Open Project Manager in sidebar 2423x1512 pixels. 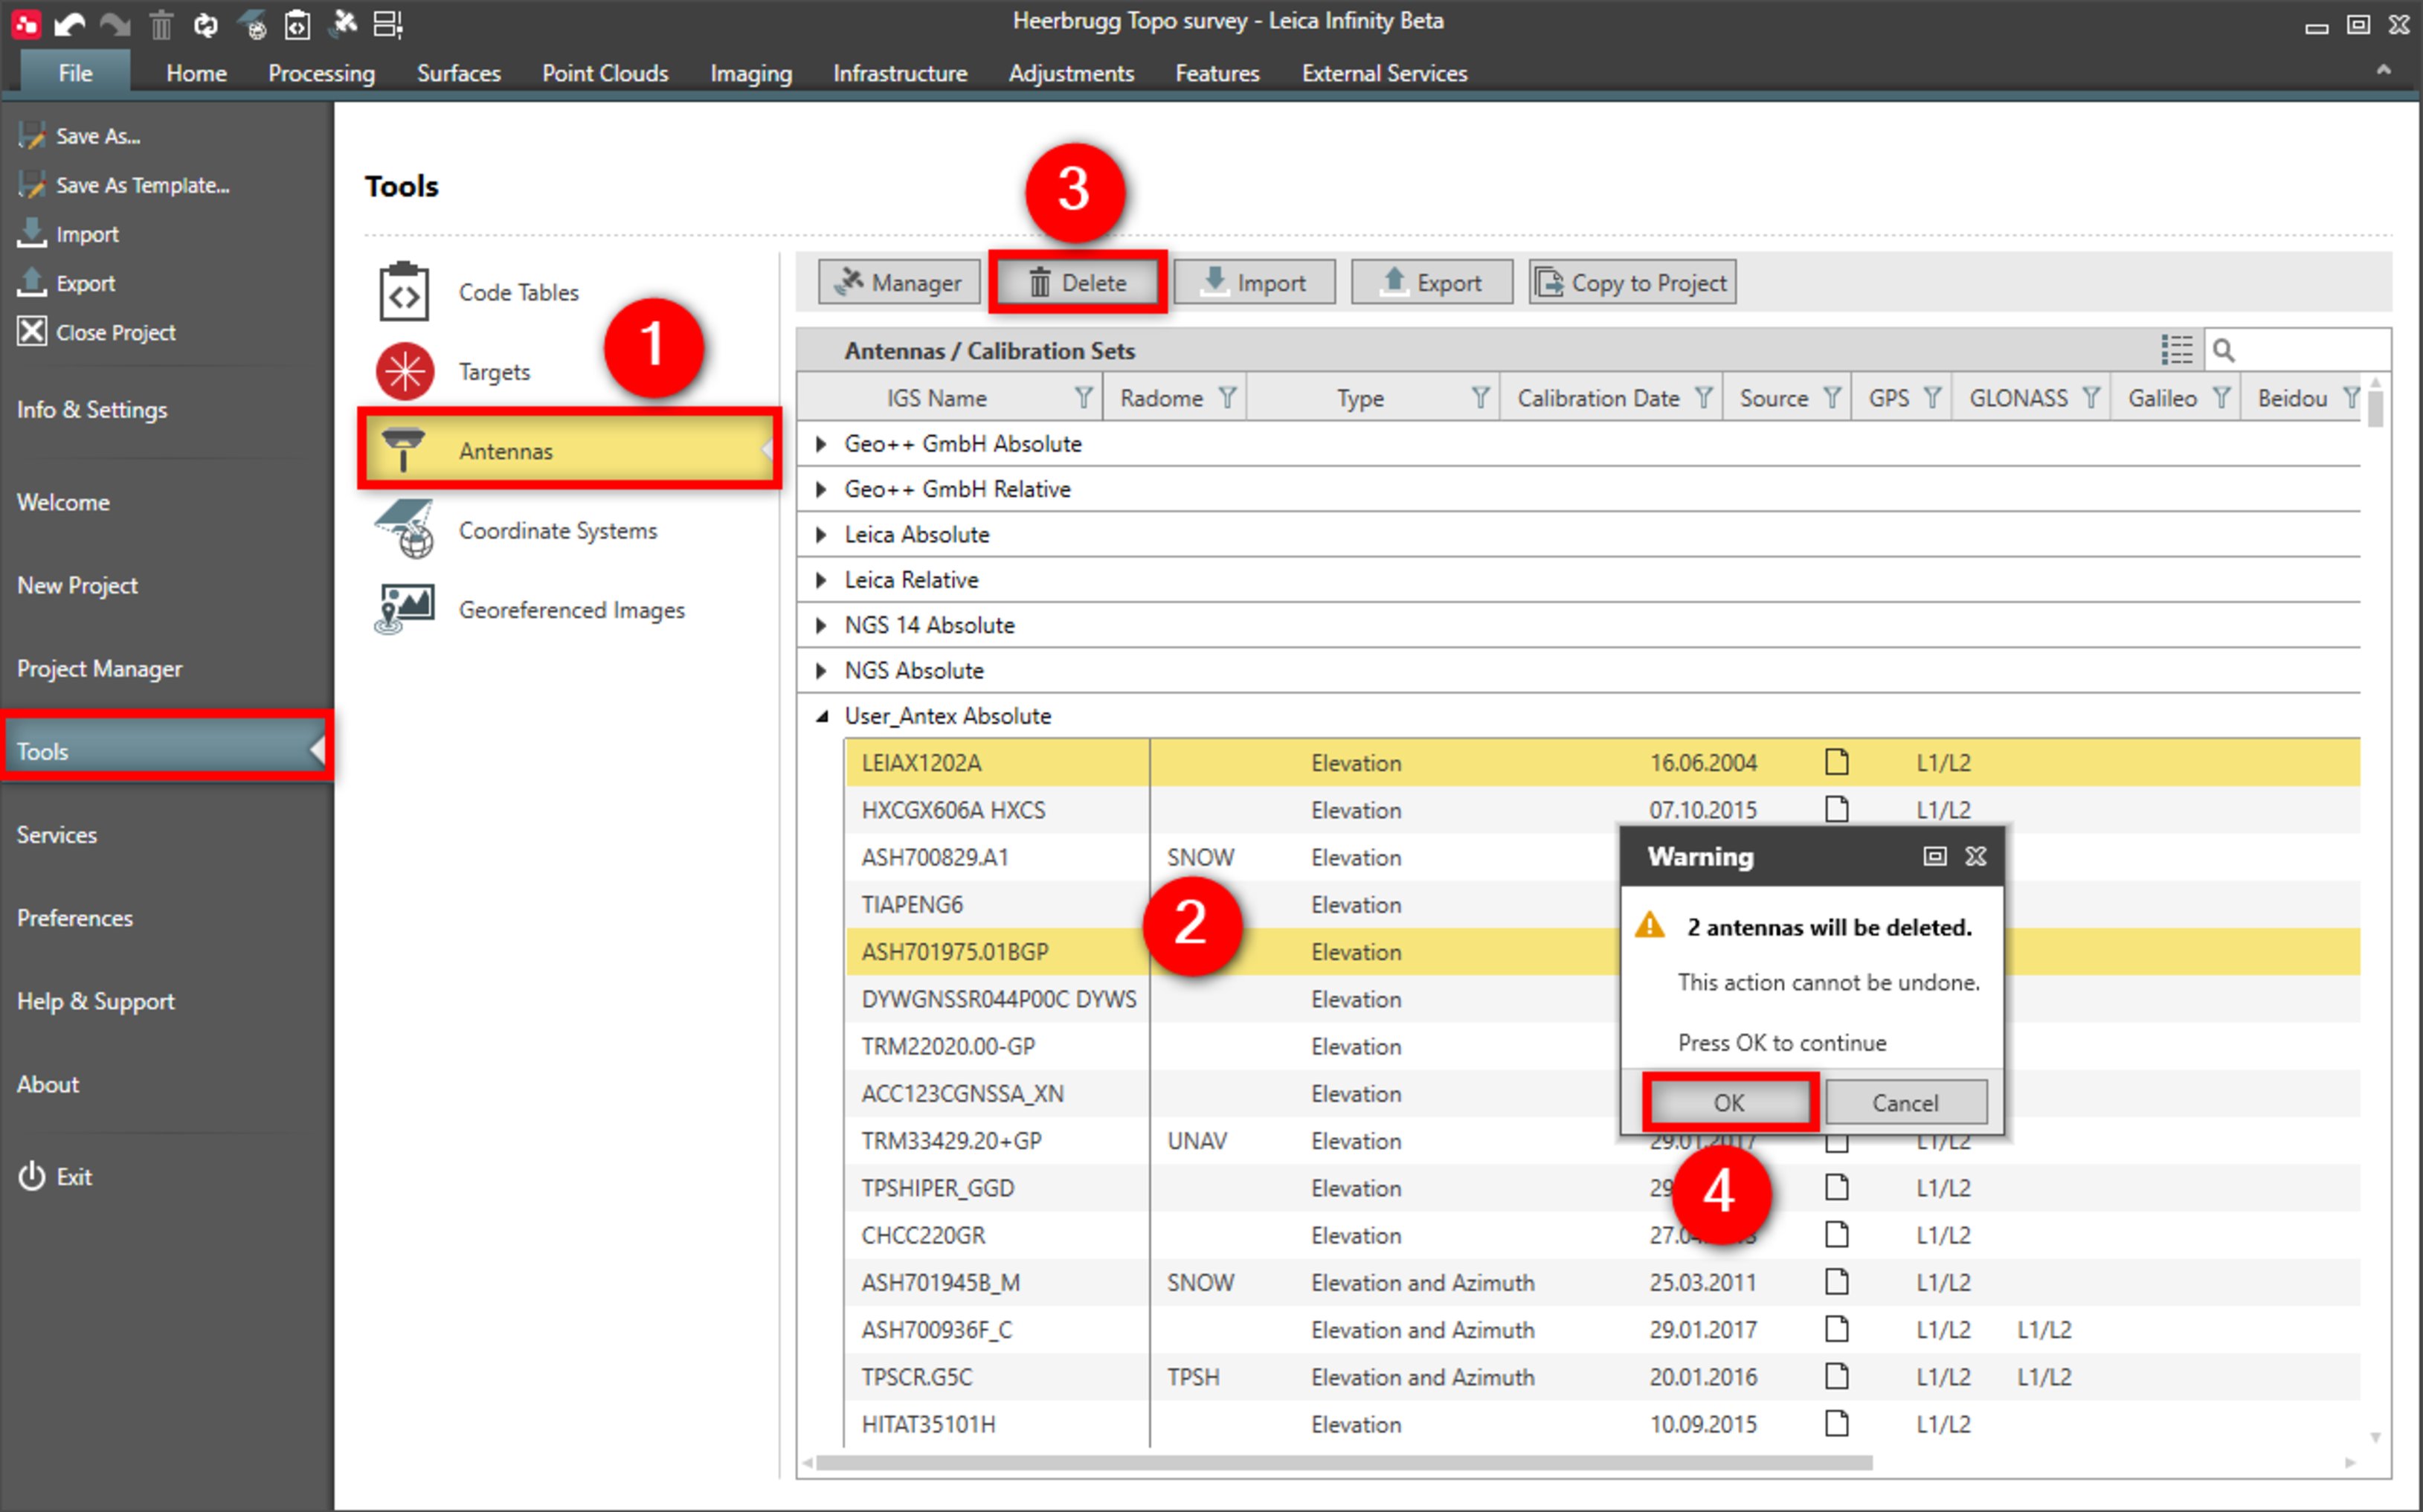click(99, 668)
